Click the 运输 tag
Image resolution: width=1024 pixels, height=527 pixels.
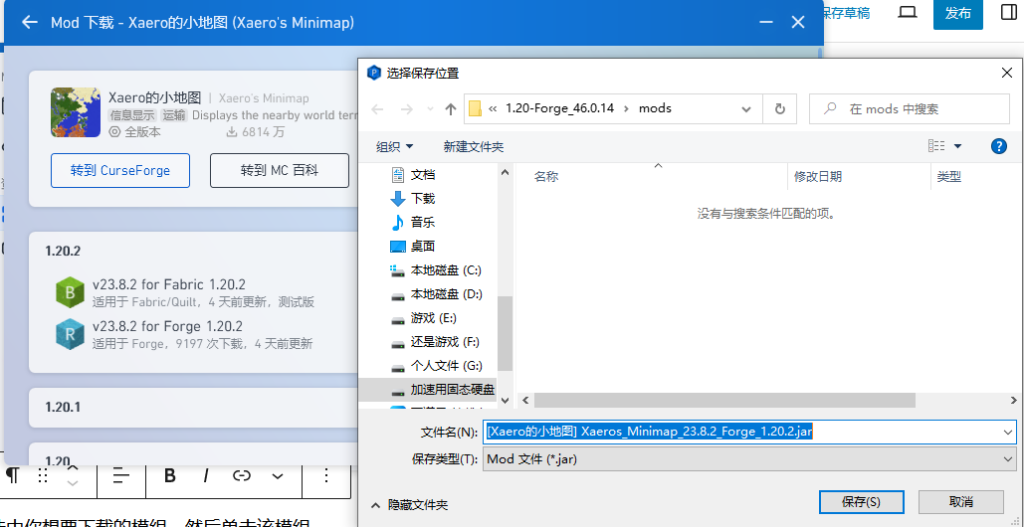coord(174,116)
